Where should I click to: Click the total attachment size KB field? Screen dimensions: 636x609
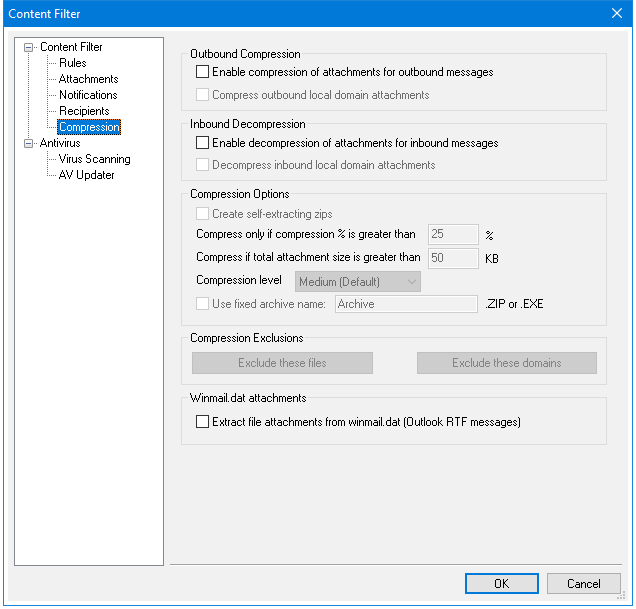click(x=453, y=258)
